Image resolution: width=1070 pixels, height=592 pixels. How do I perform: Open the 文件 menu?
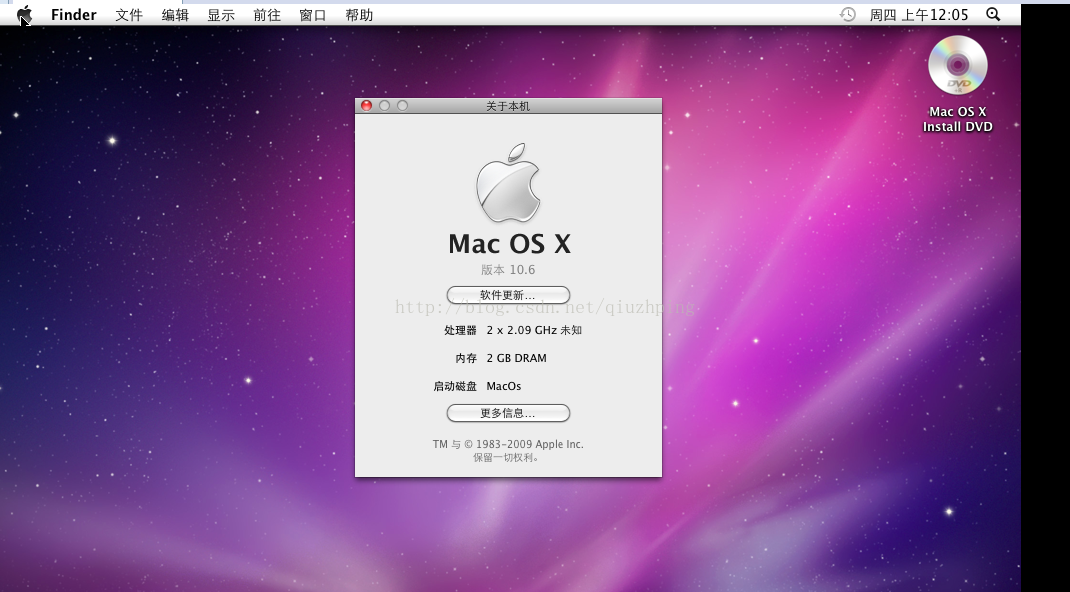[129, 15]
